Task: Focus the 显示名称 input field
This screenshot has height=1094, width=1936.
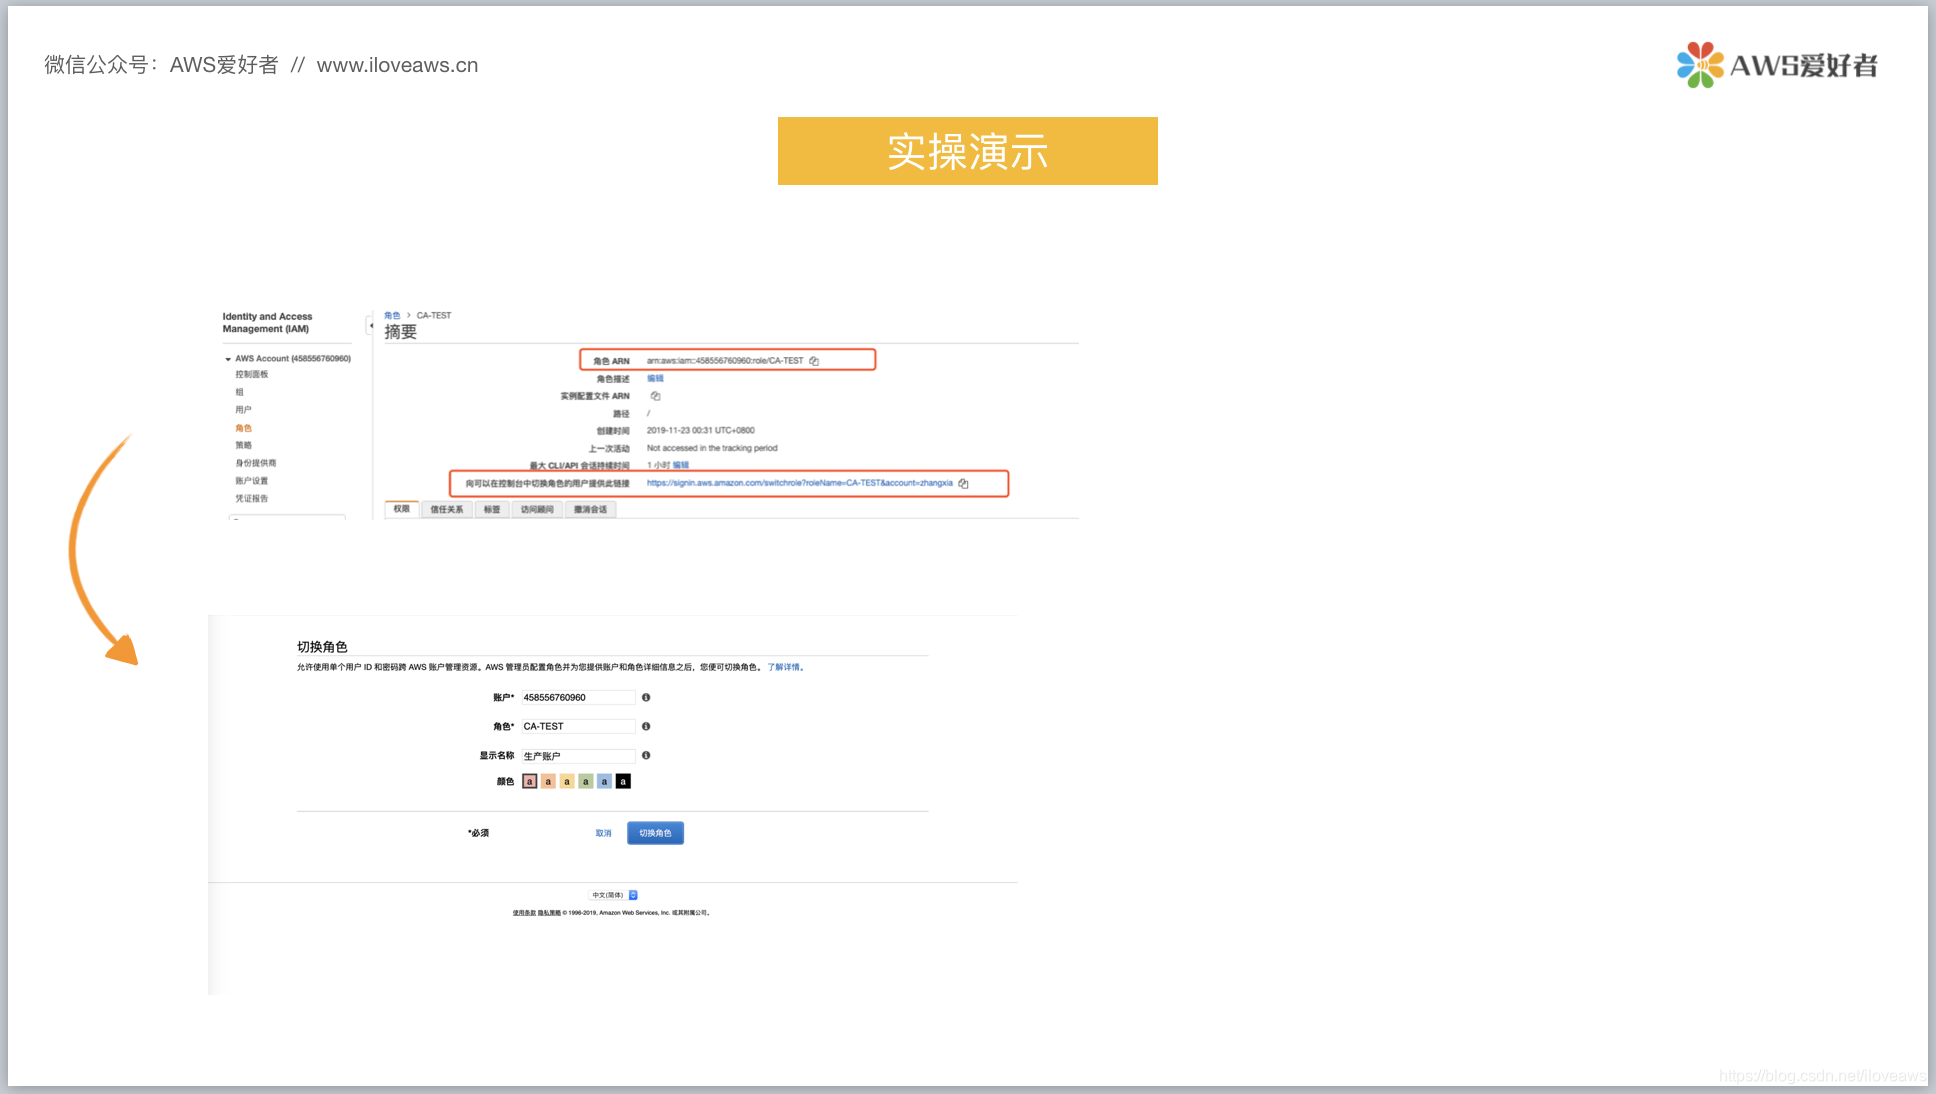Action: point(578,755)
